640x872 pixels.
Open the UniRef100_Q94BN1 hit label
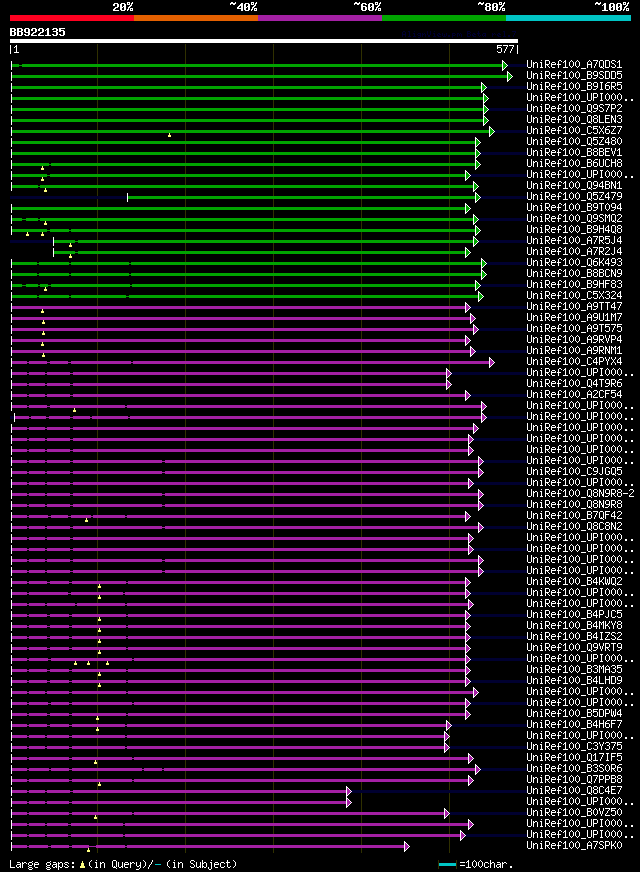coord(574,186)
